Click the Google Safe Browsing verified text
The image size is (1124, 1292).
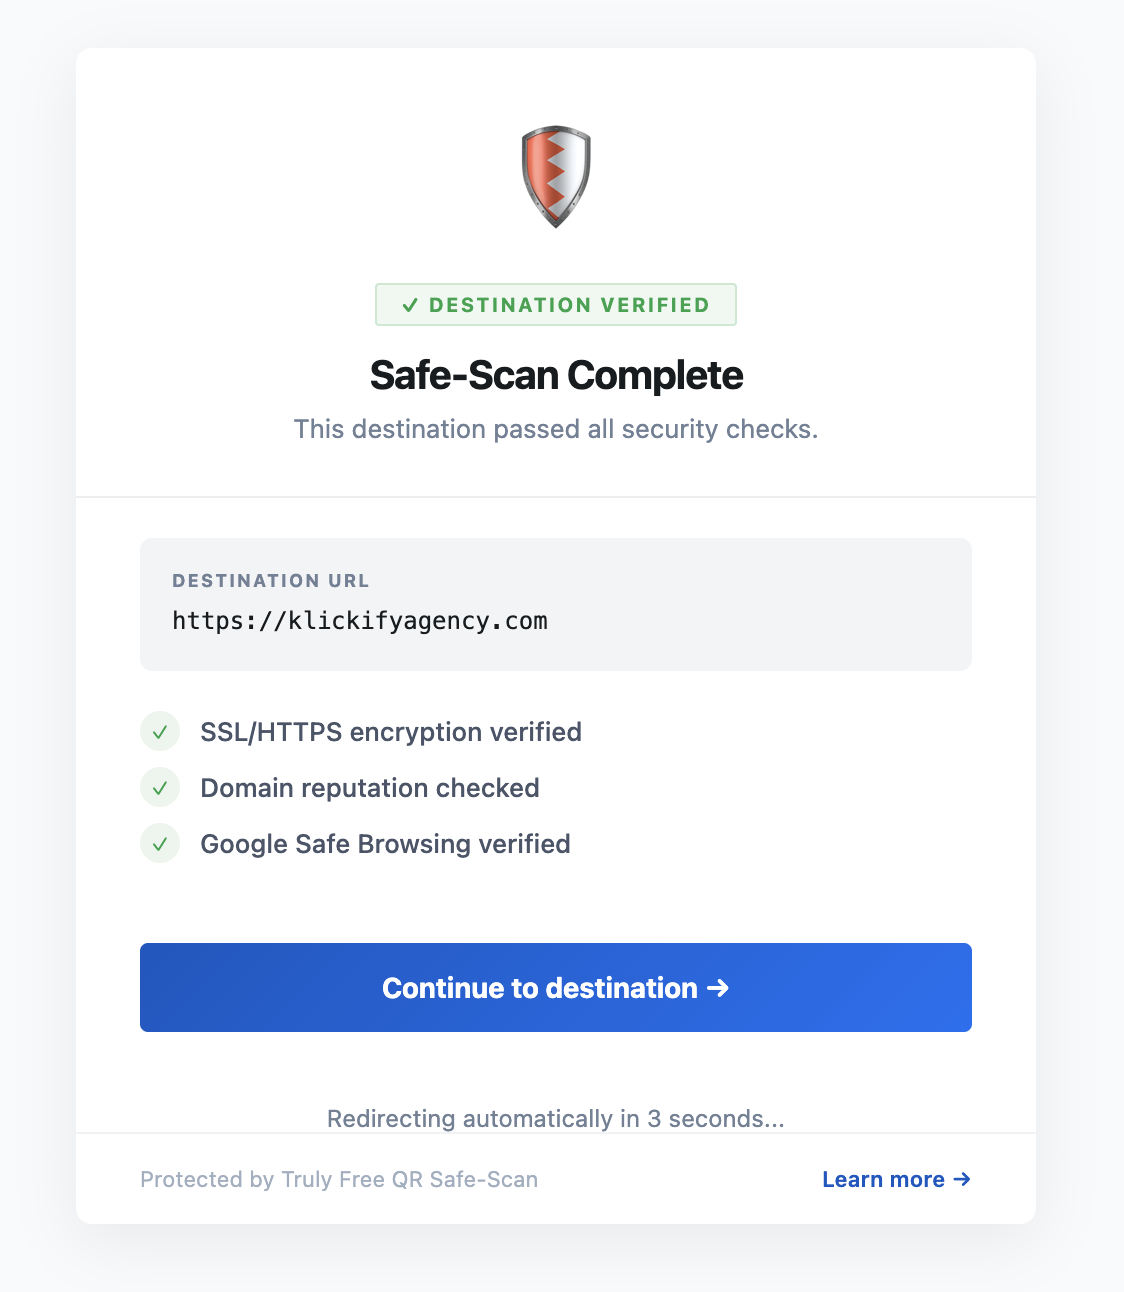[x=385, y=844]
